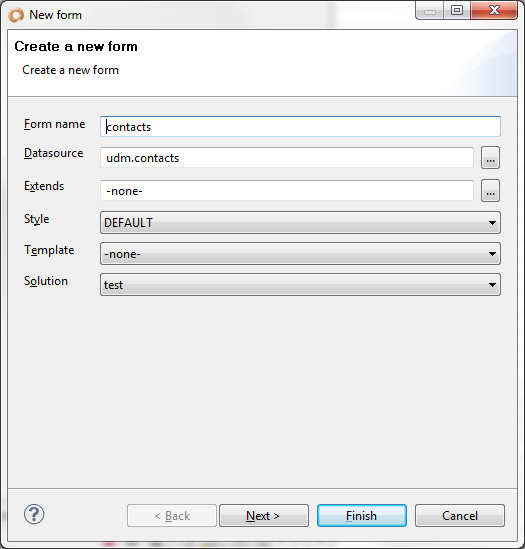Focus the Form name text field

tap(300, 126)
